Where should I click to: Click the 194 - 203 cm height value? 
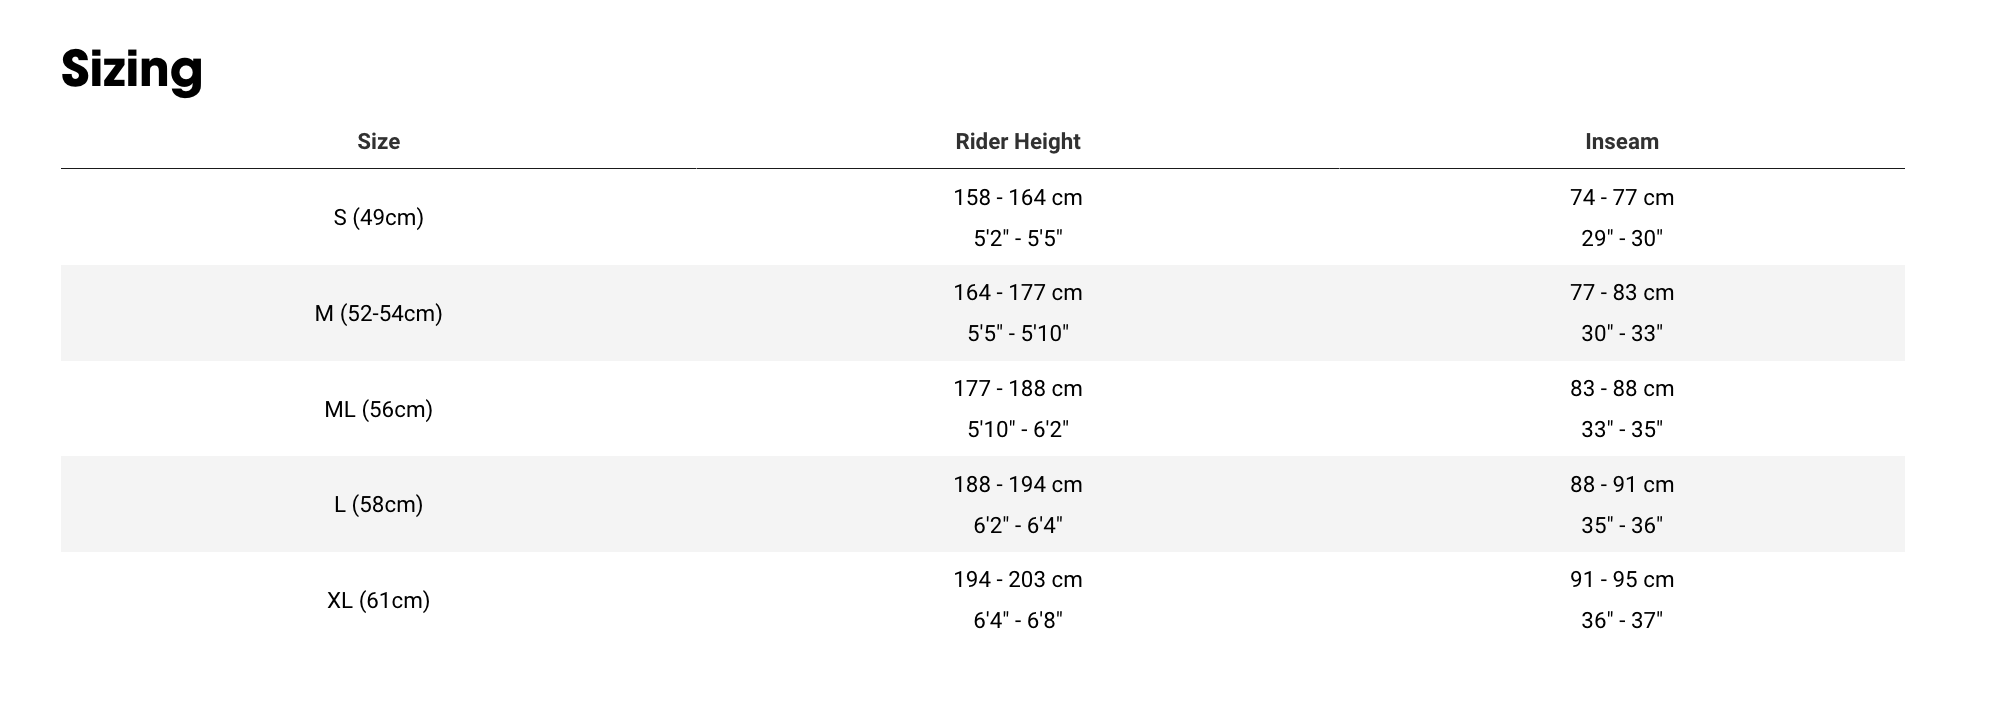[1017, 580]
